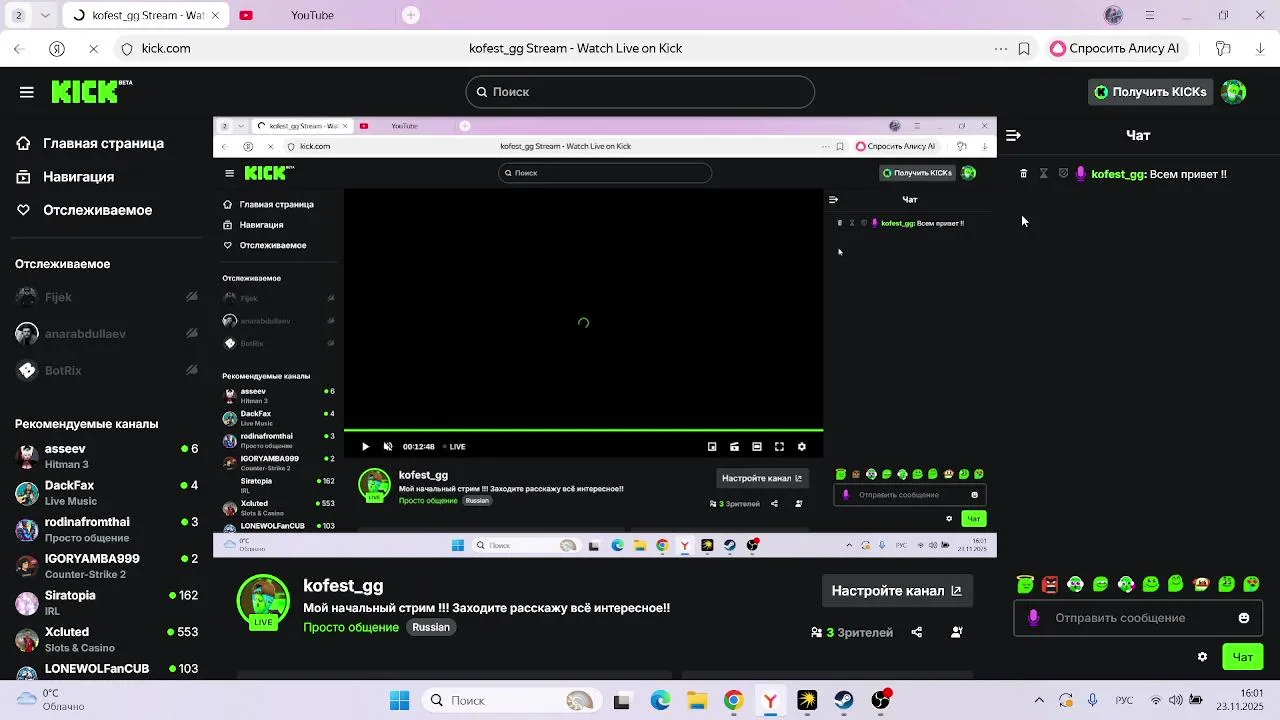Click РУС language indicator in tray

point(1124,700)
